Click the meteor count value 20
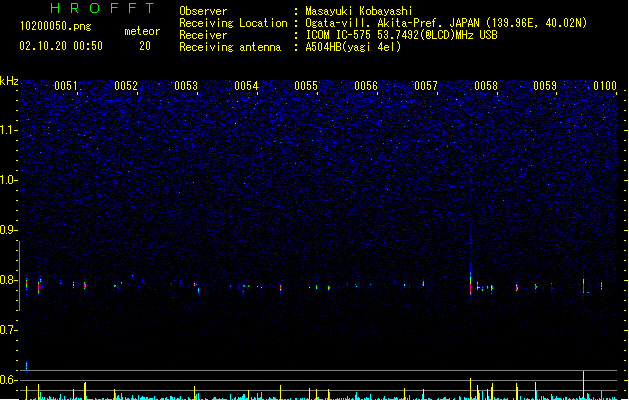629x400 pixels. (x=145, y=46)
